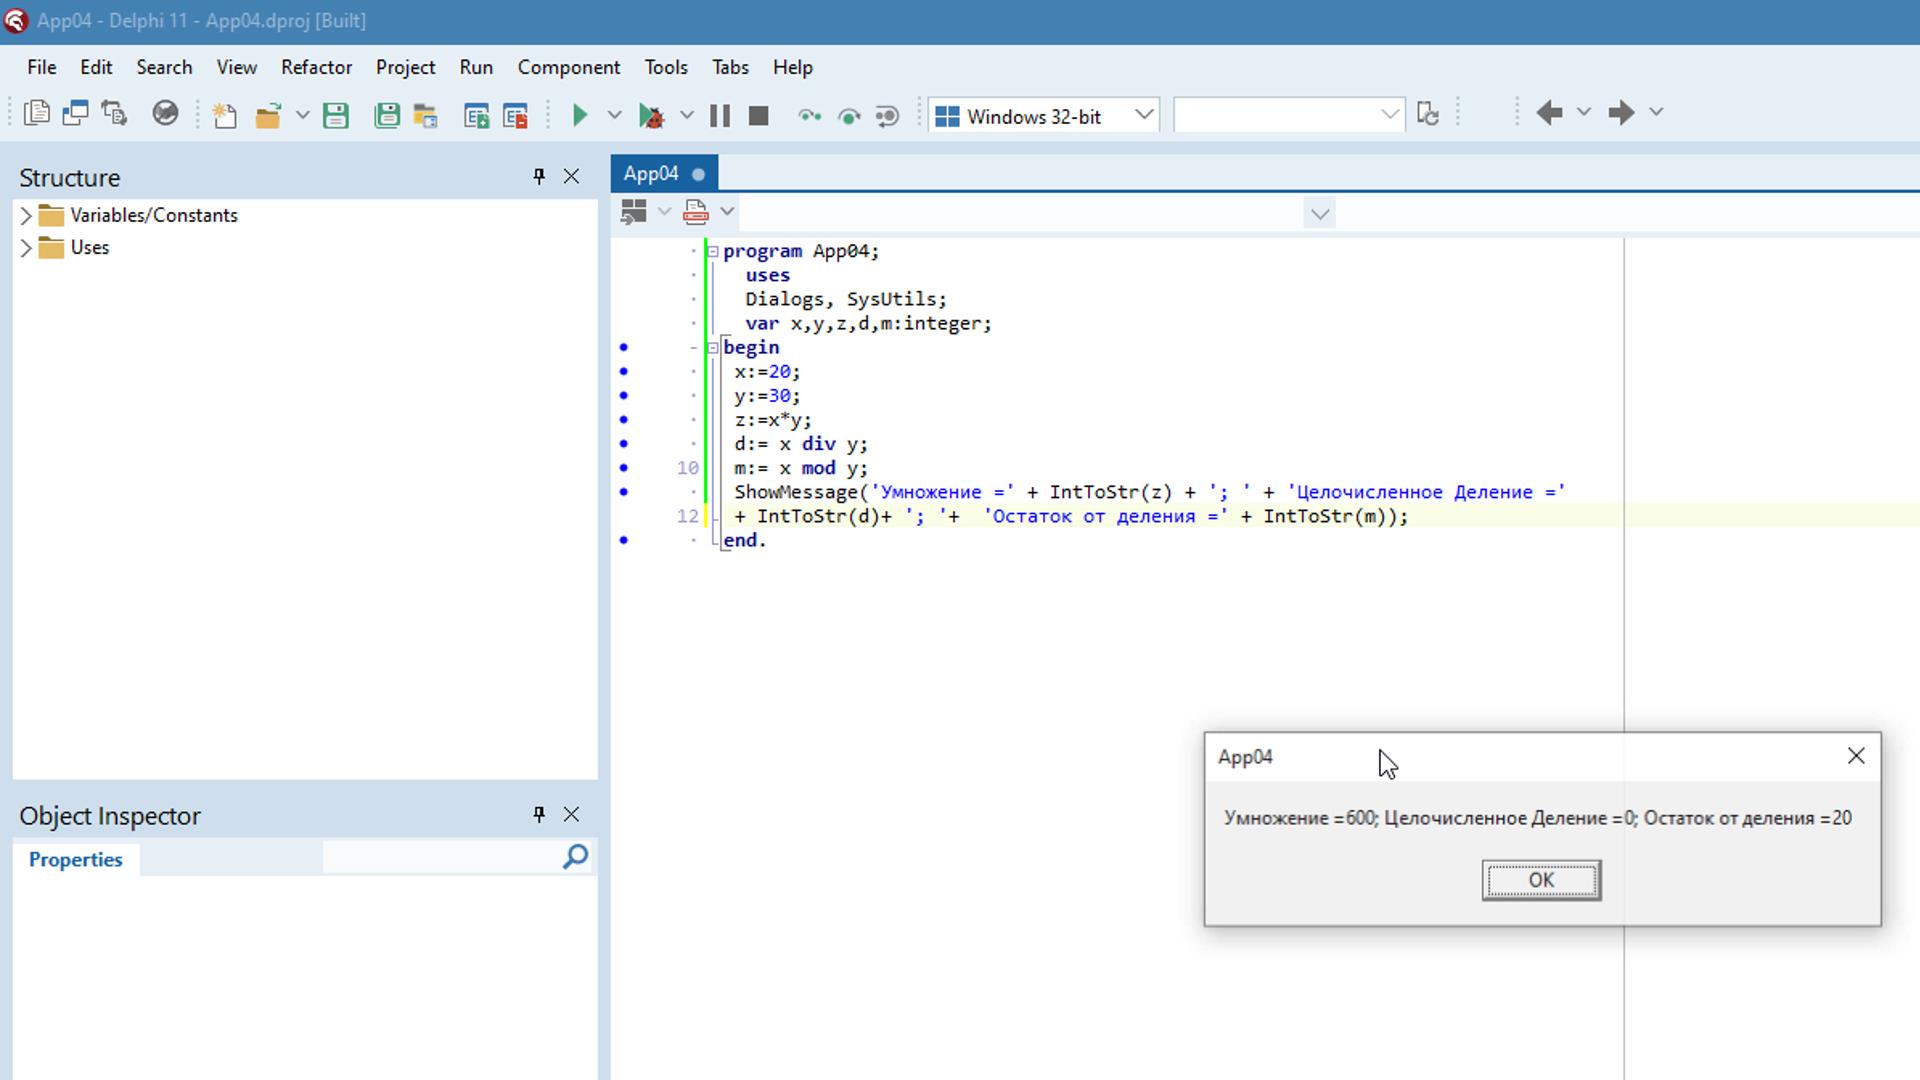Pause the running program
This screenshot has width=1920, height=1080.
[x=720, y=115]
